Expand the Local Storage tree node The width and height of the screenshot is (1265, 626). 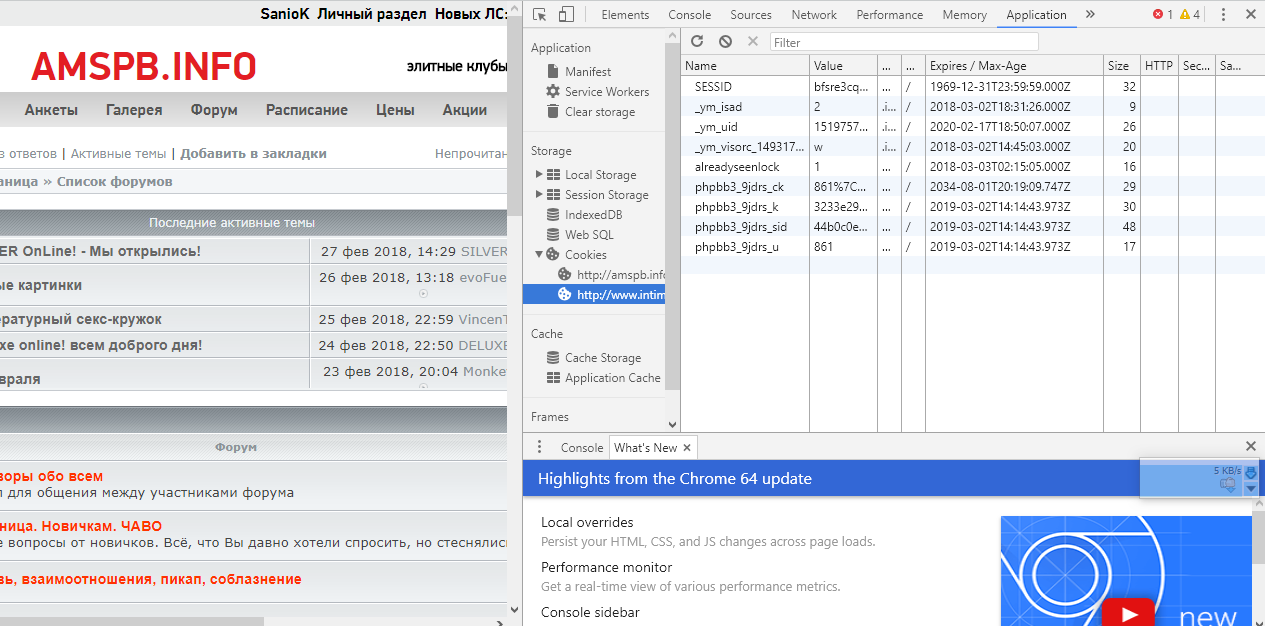[x=540, y=174]
